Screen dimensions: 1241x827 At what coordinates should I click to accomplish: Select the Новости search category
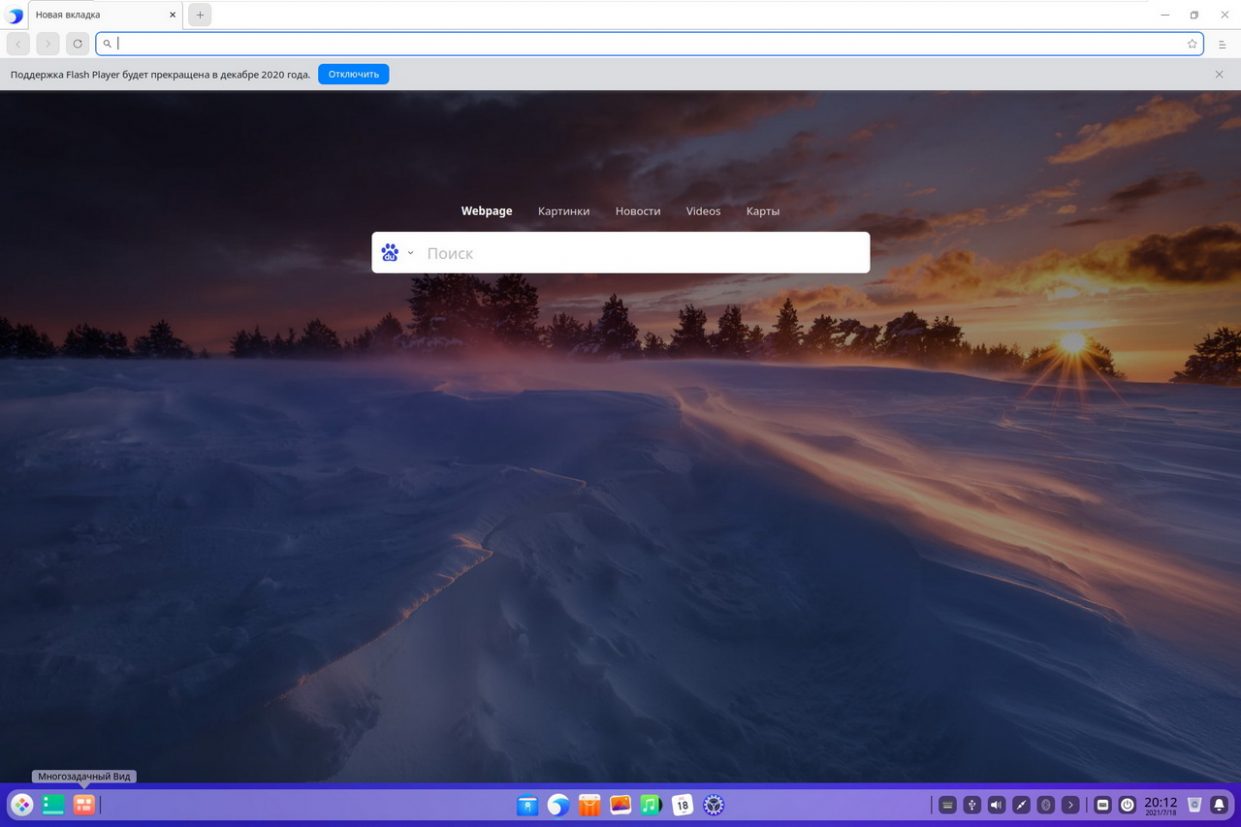pyautogui.click(x=637, y=211)
